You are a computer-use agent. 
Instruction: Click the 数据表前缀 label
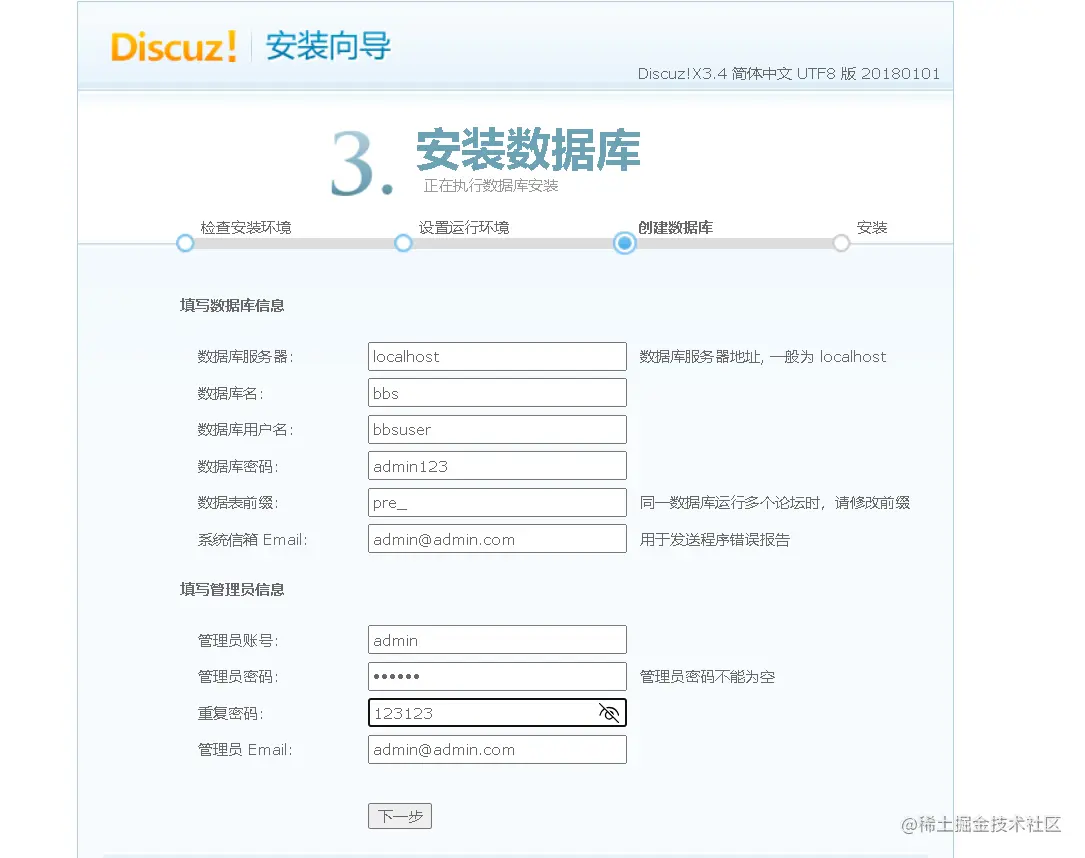(238, 502)
